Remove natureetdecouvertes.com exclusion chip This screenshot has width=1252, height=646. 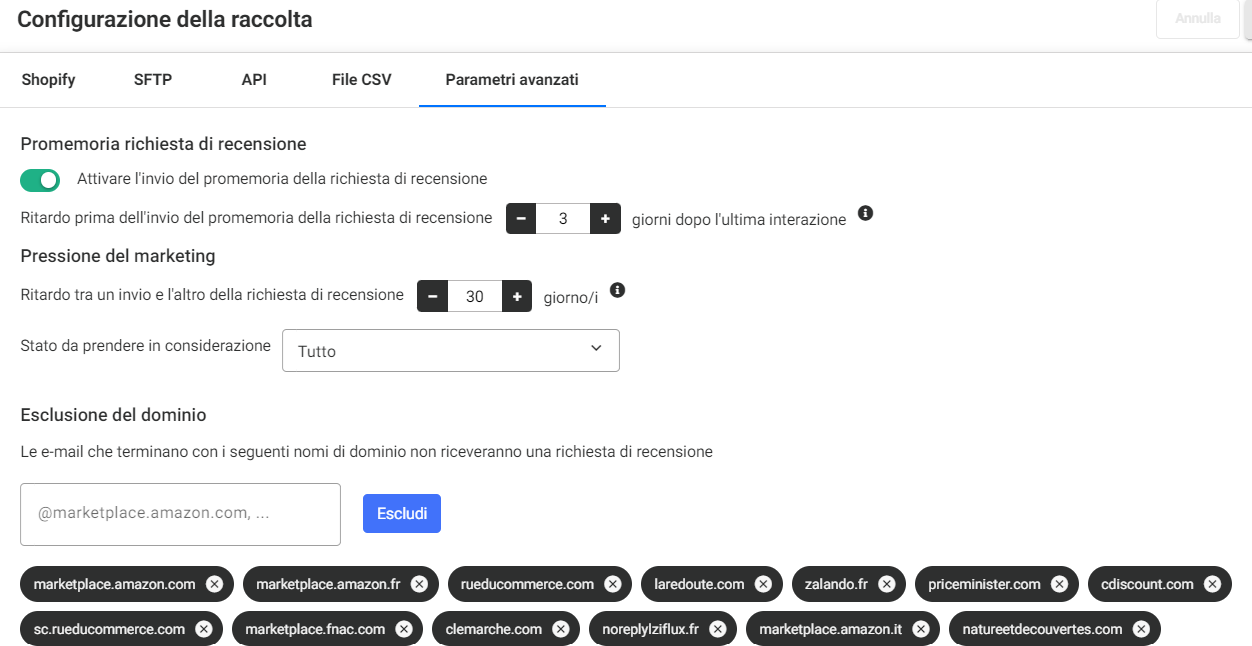tap(1141, 629)
